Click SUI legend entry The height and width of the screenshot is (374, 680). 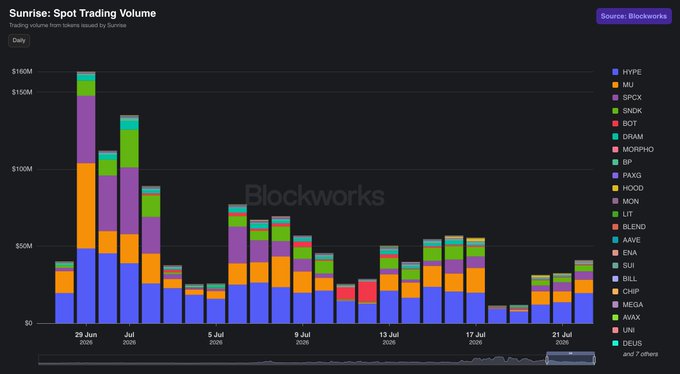[623, 266]
